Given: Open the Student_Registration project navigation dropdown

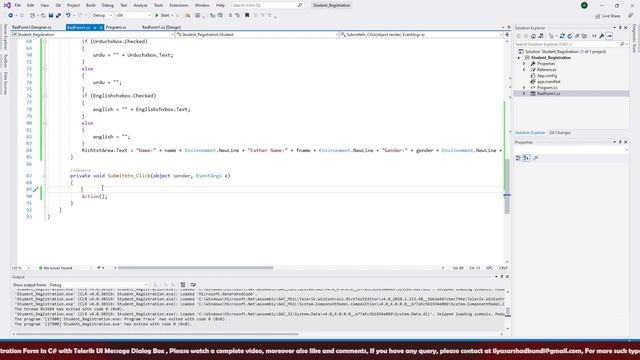Looking at the screenshot, I should pos(93,35).
